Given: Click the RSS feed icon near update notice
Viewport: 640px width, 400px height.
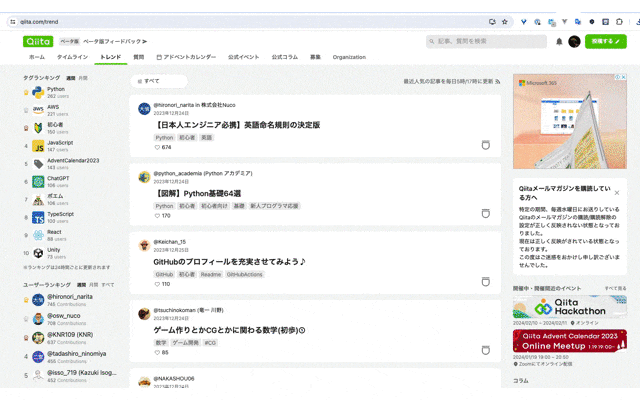Looking at the screenshot, I should point(498,81).
